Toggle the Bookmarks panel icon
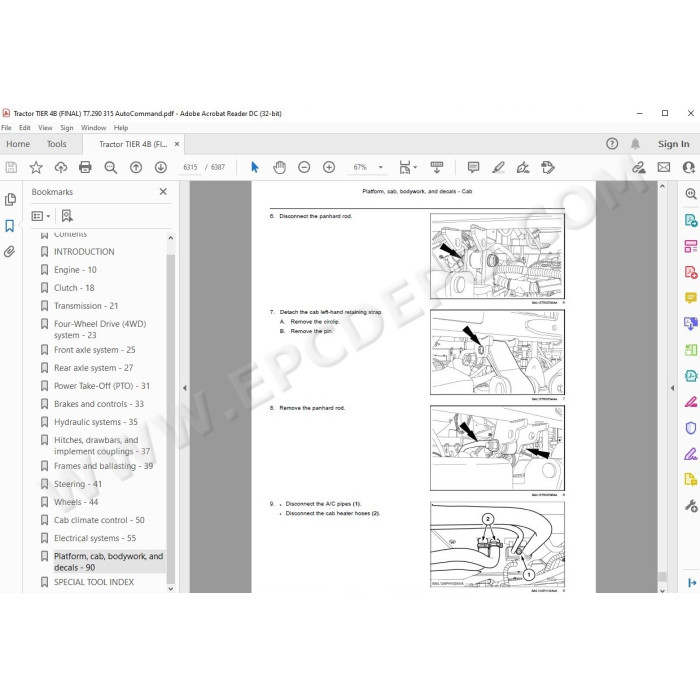This screenshot has width=700, height=700. (10, 225)
